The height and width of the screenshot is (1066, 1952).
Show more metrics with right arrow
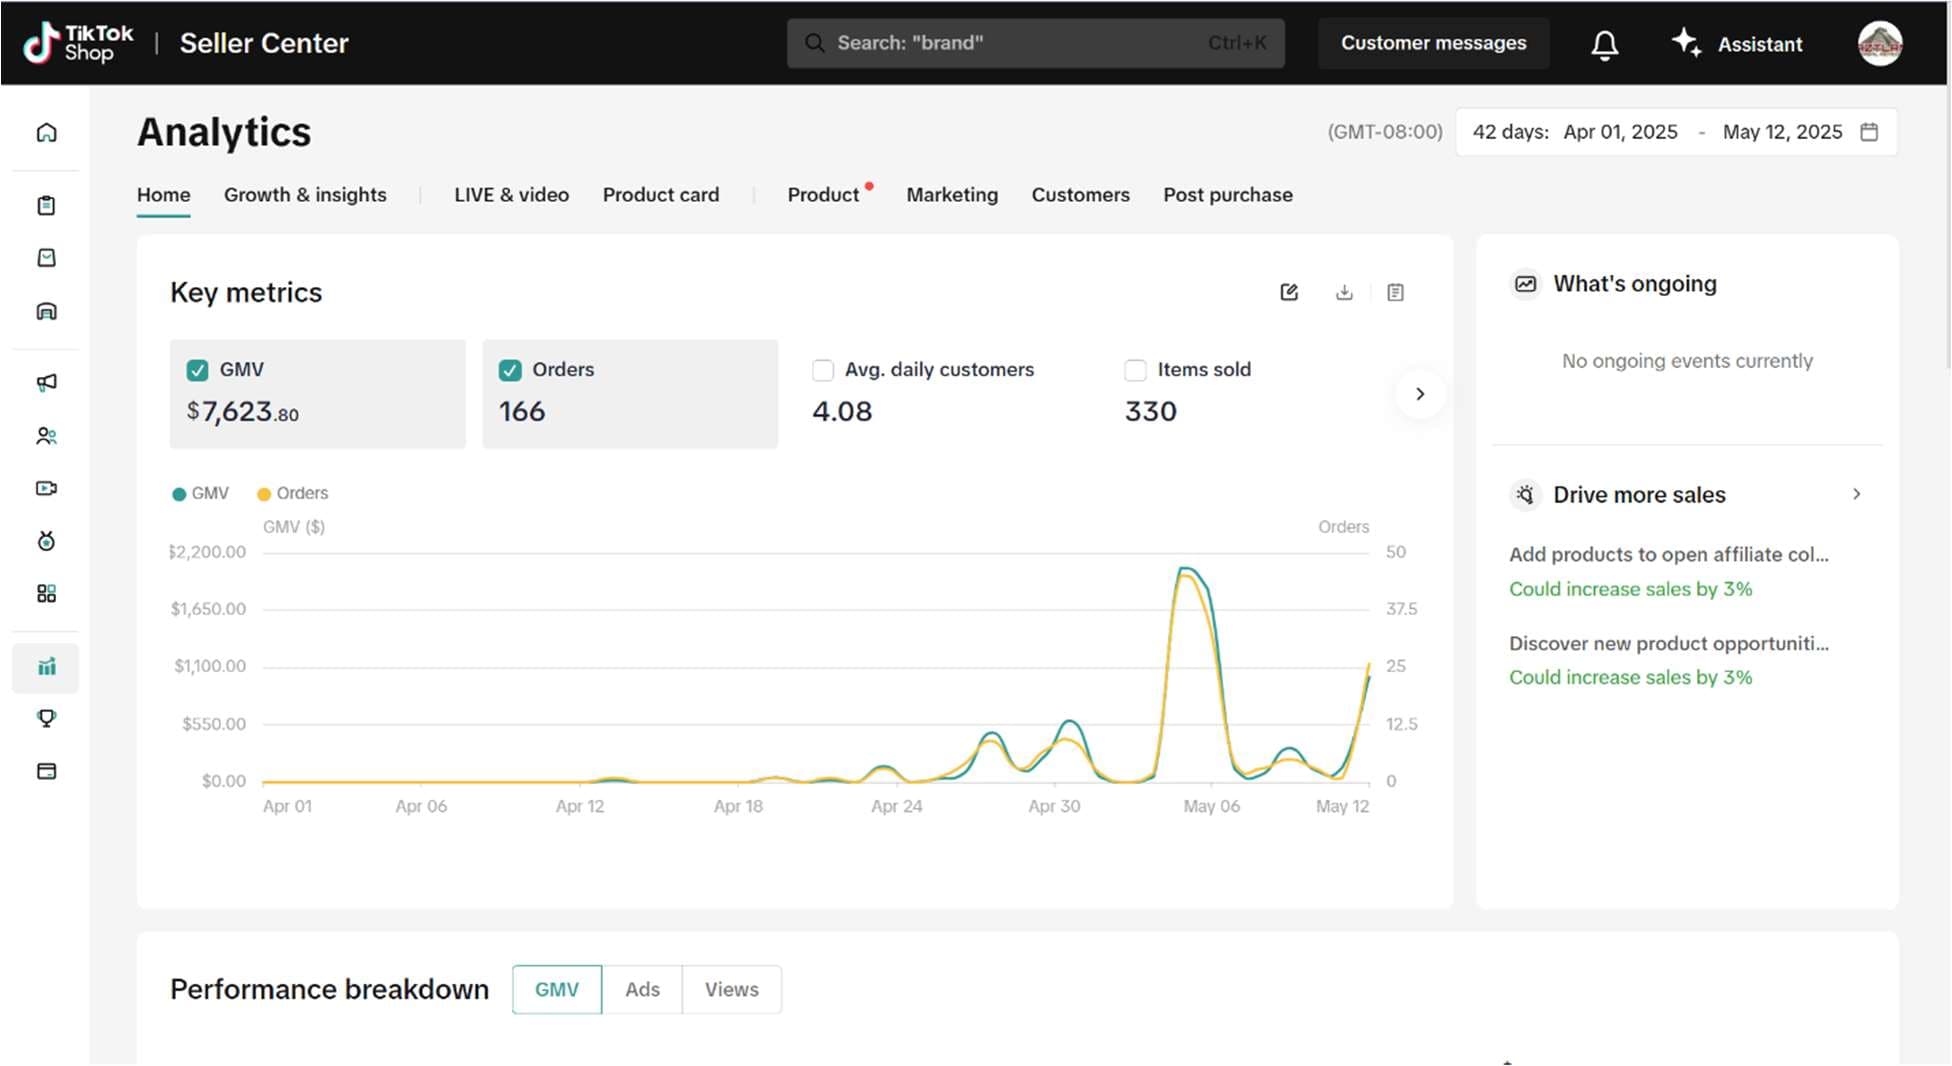tap(1420, 394)
